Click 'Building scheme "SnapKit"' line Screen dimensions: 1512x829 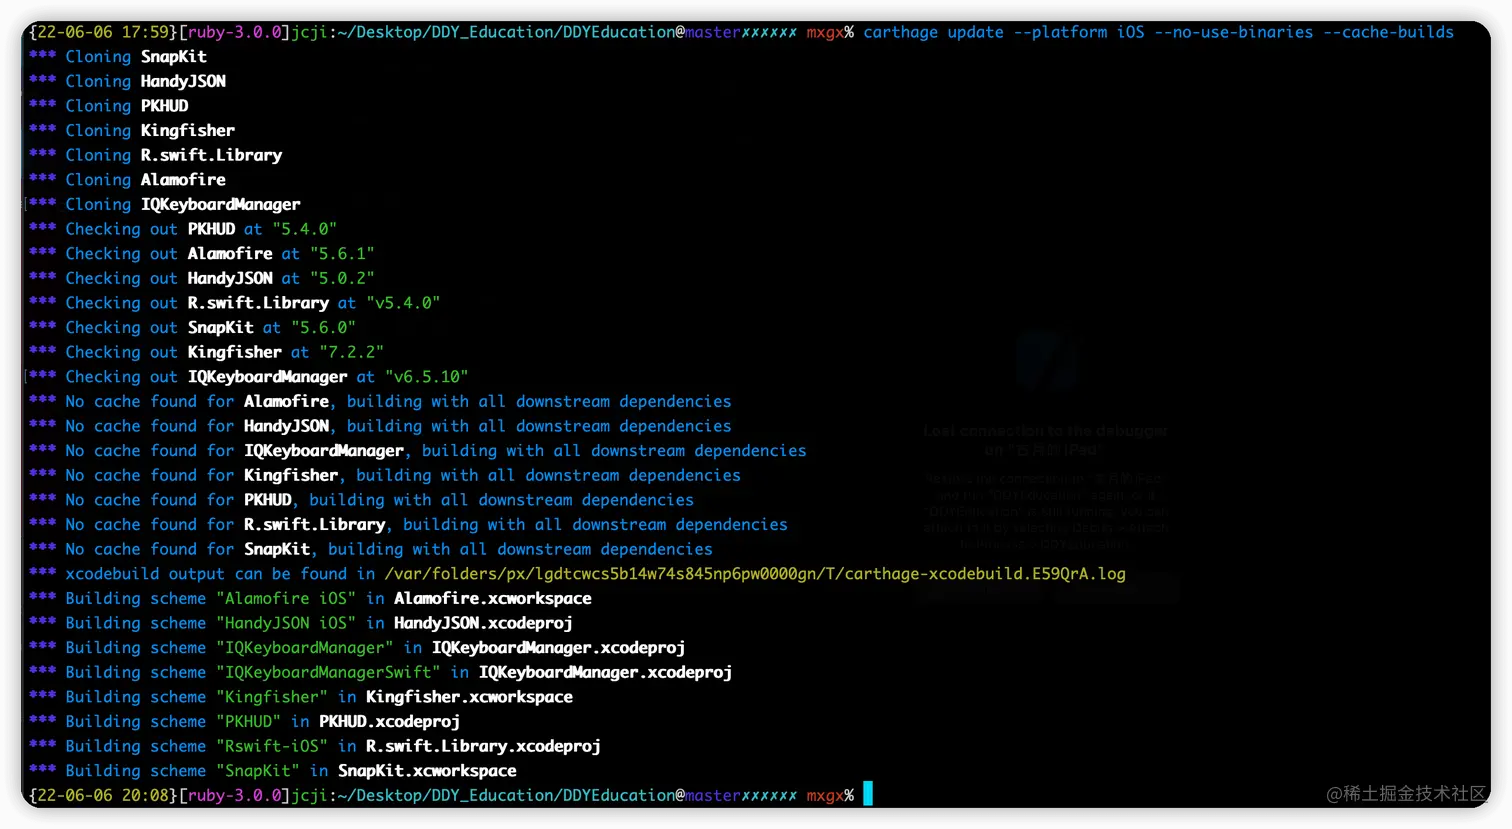tap(273, 771)
